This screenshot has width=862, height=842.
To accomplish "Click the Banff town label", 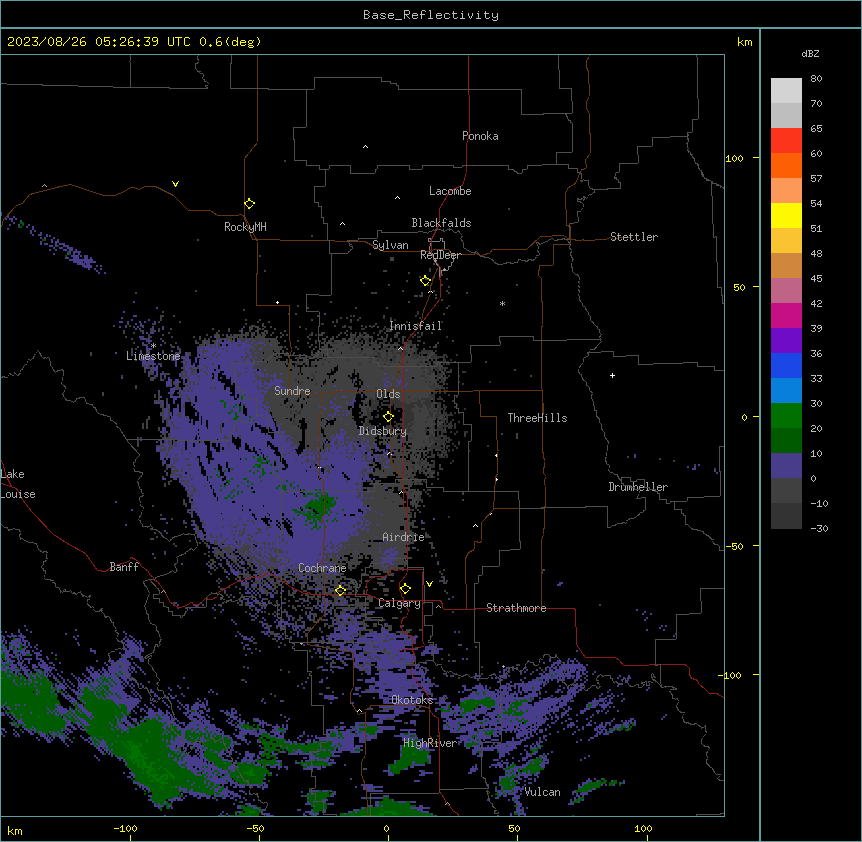I will pos(124,567).
